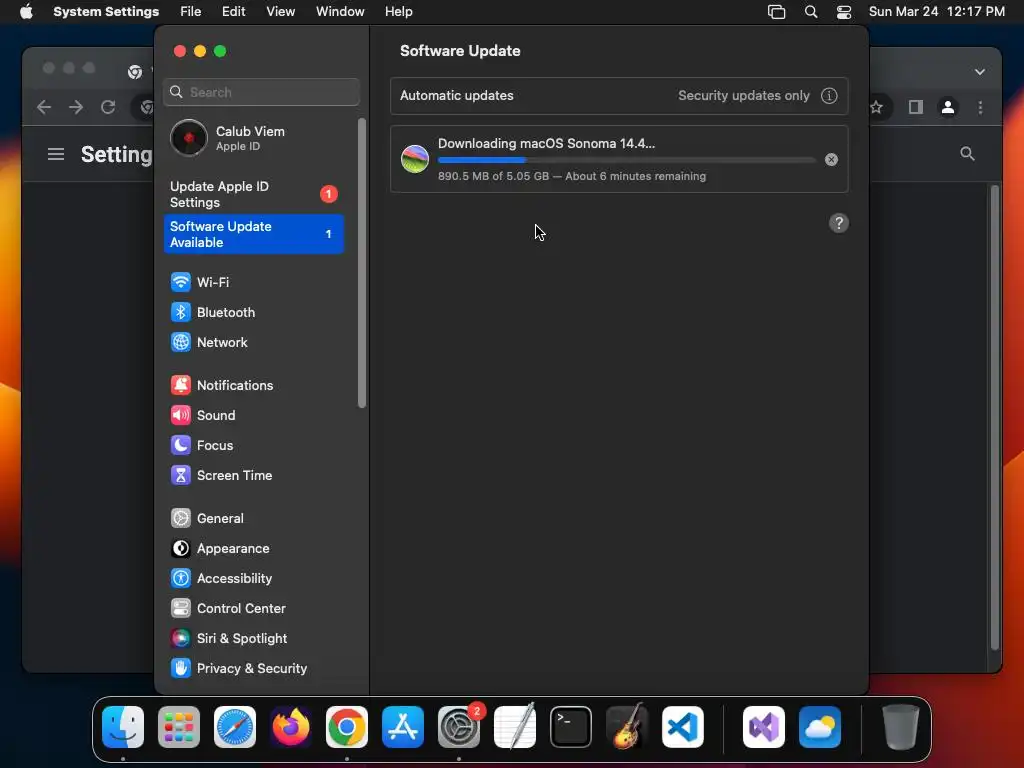
Task: Open App Store from the Dock
Action: click(403, 727)
